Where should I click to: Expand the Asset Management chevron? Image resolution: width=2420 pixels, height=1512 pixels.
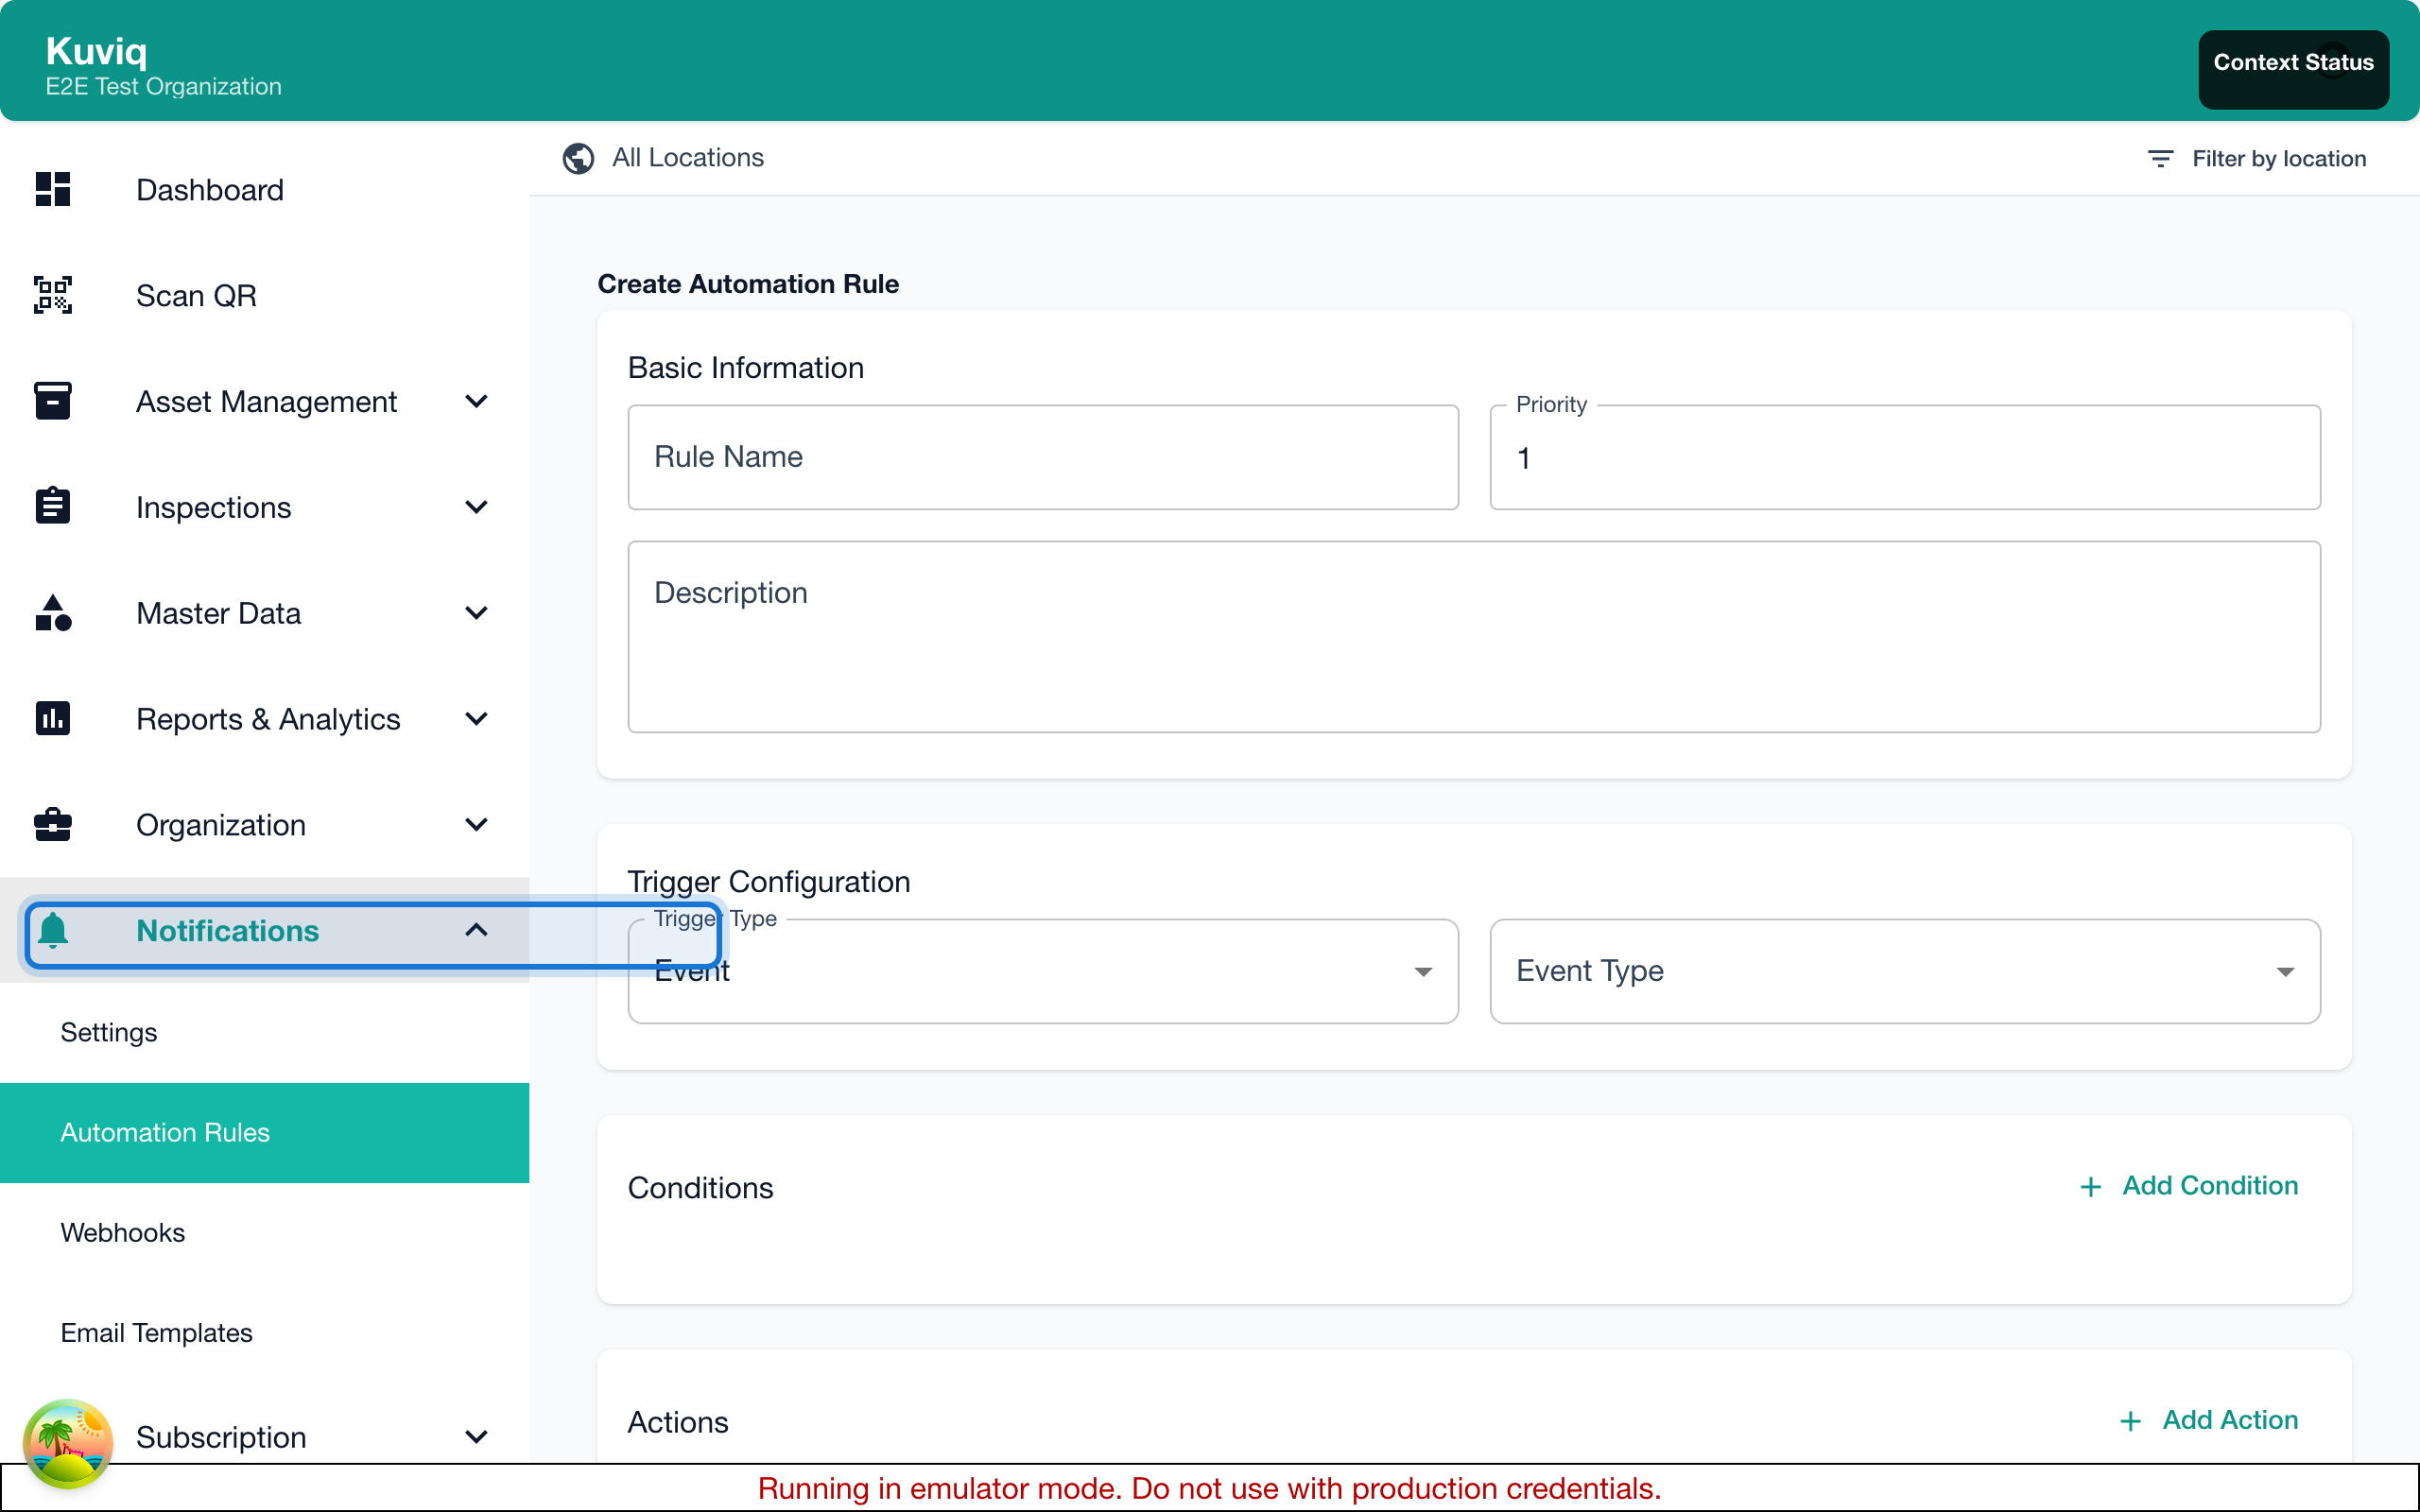[x=477, y=401]
